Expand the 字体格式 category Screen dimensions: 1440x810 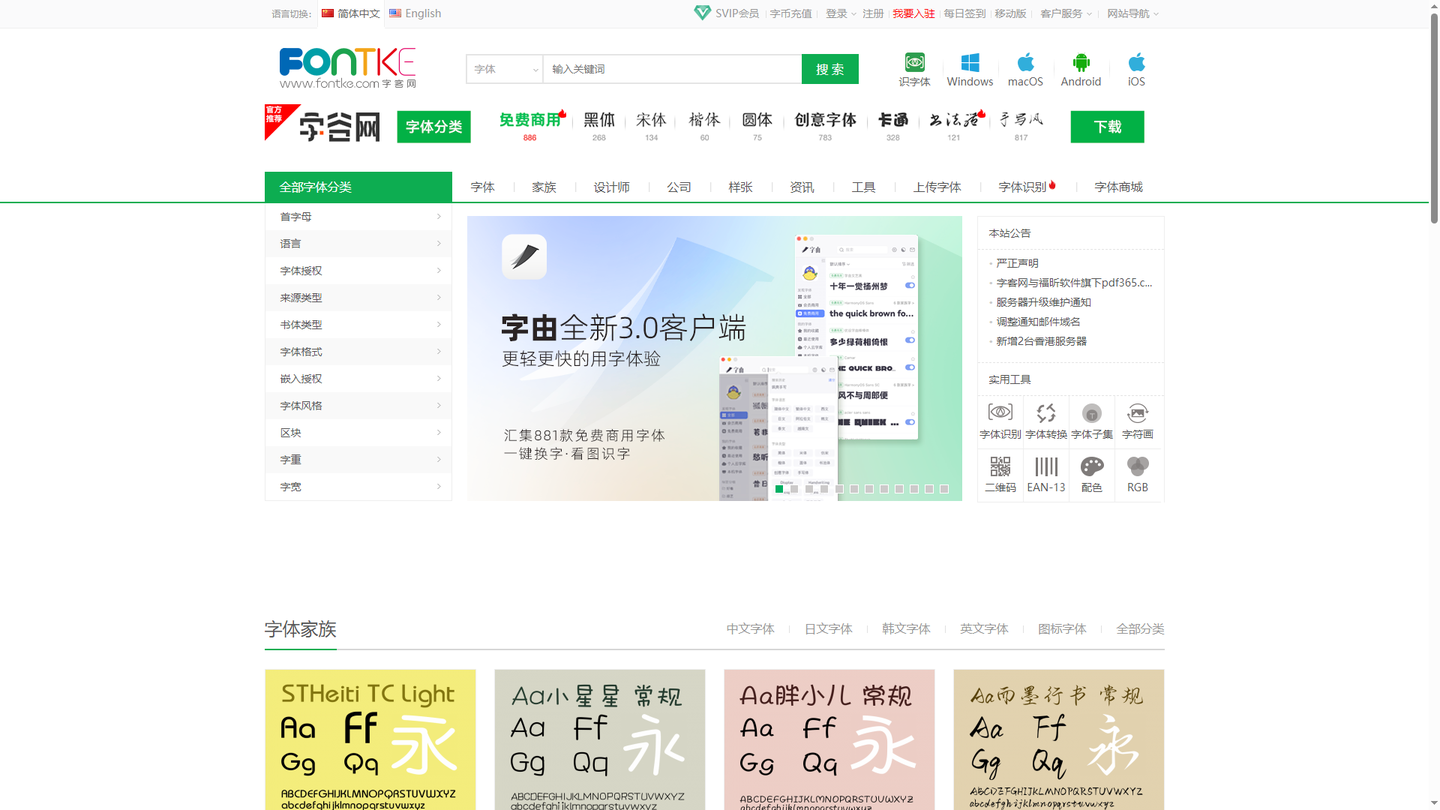358,351
